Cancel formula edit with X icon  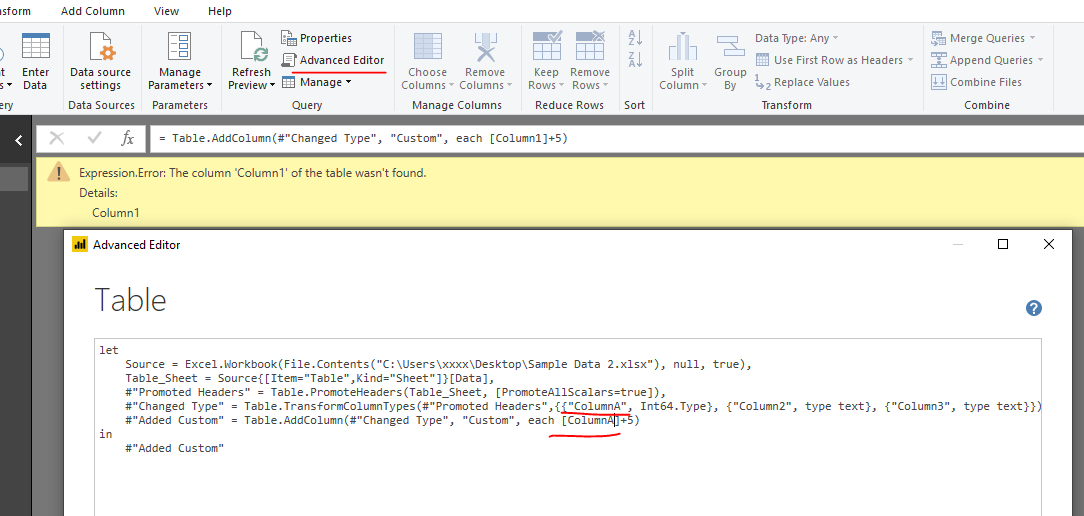click(57, 138)
